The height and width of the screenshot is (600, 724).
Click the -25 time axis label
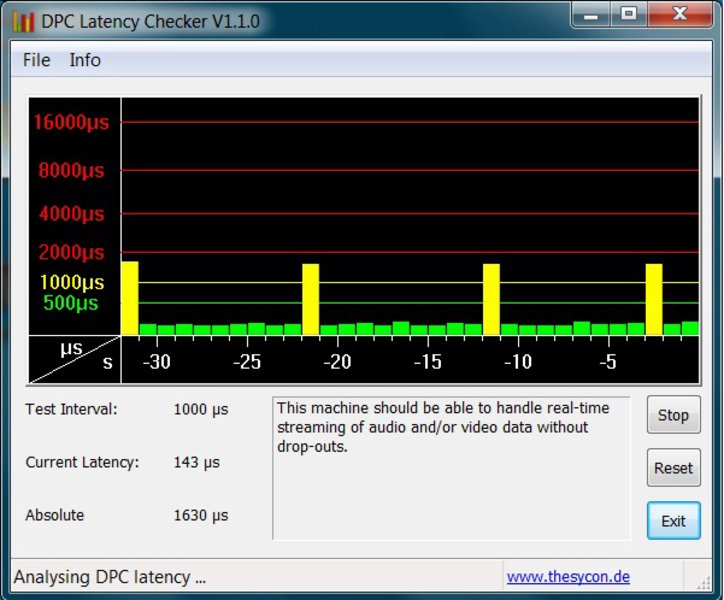[x=247, y=362]
